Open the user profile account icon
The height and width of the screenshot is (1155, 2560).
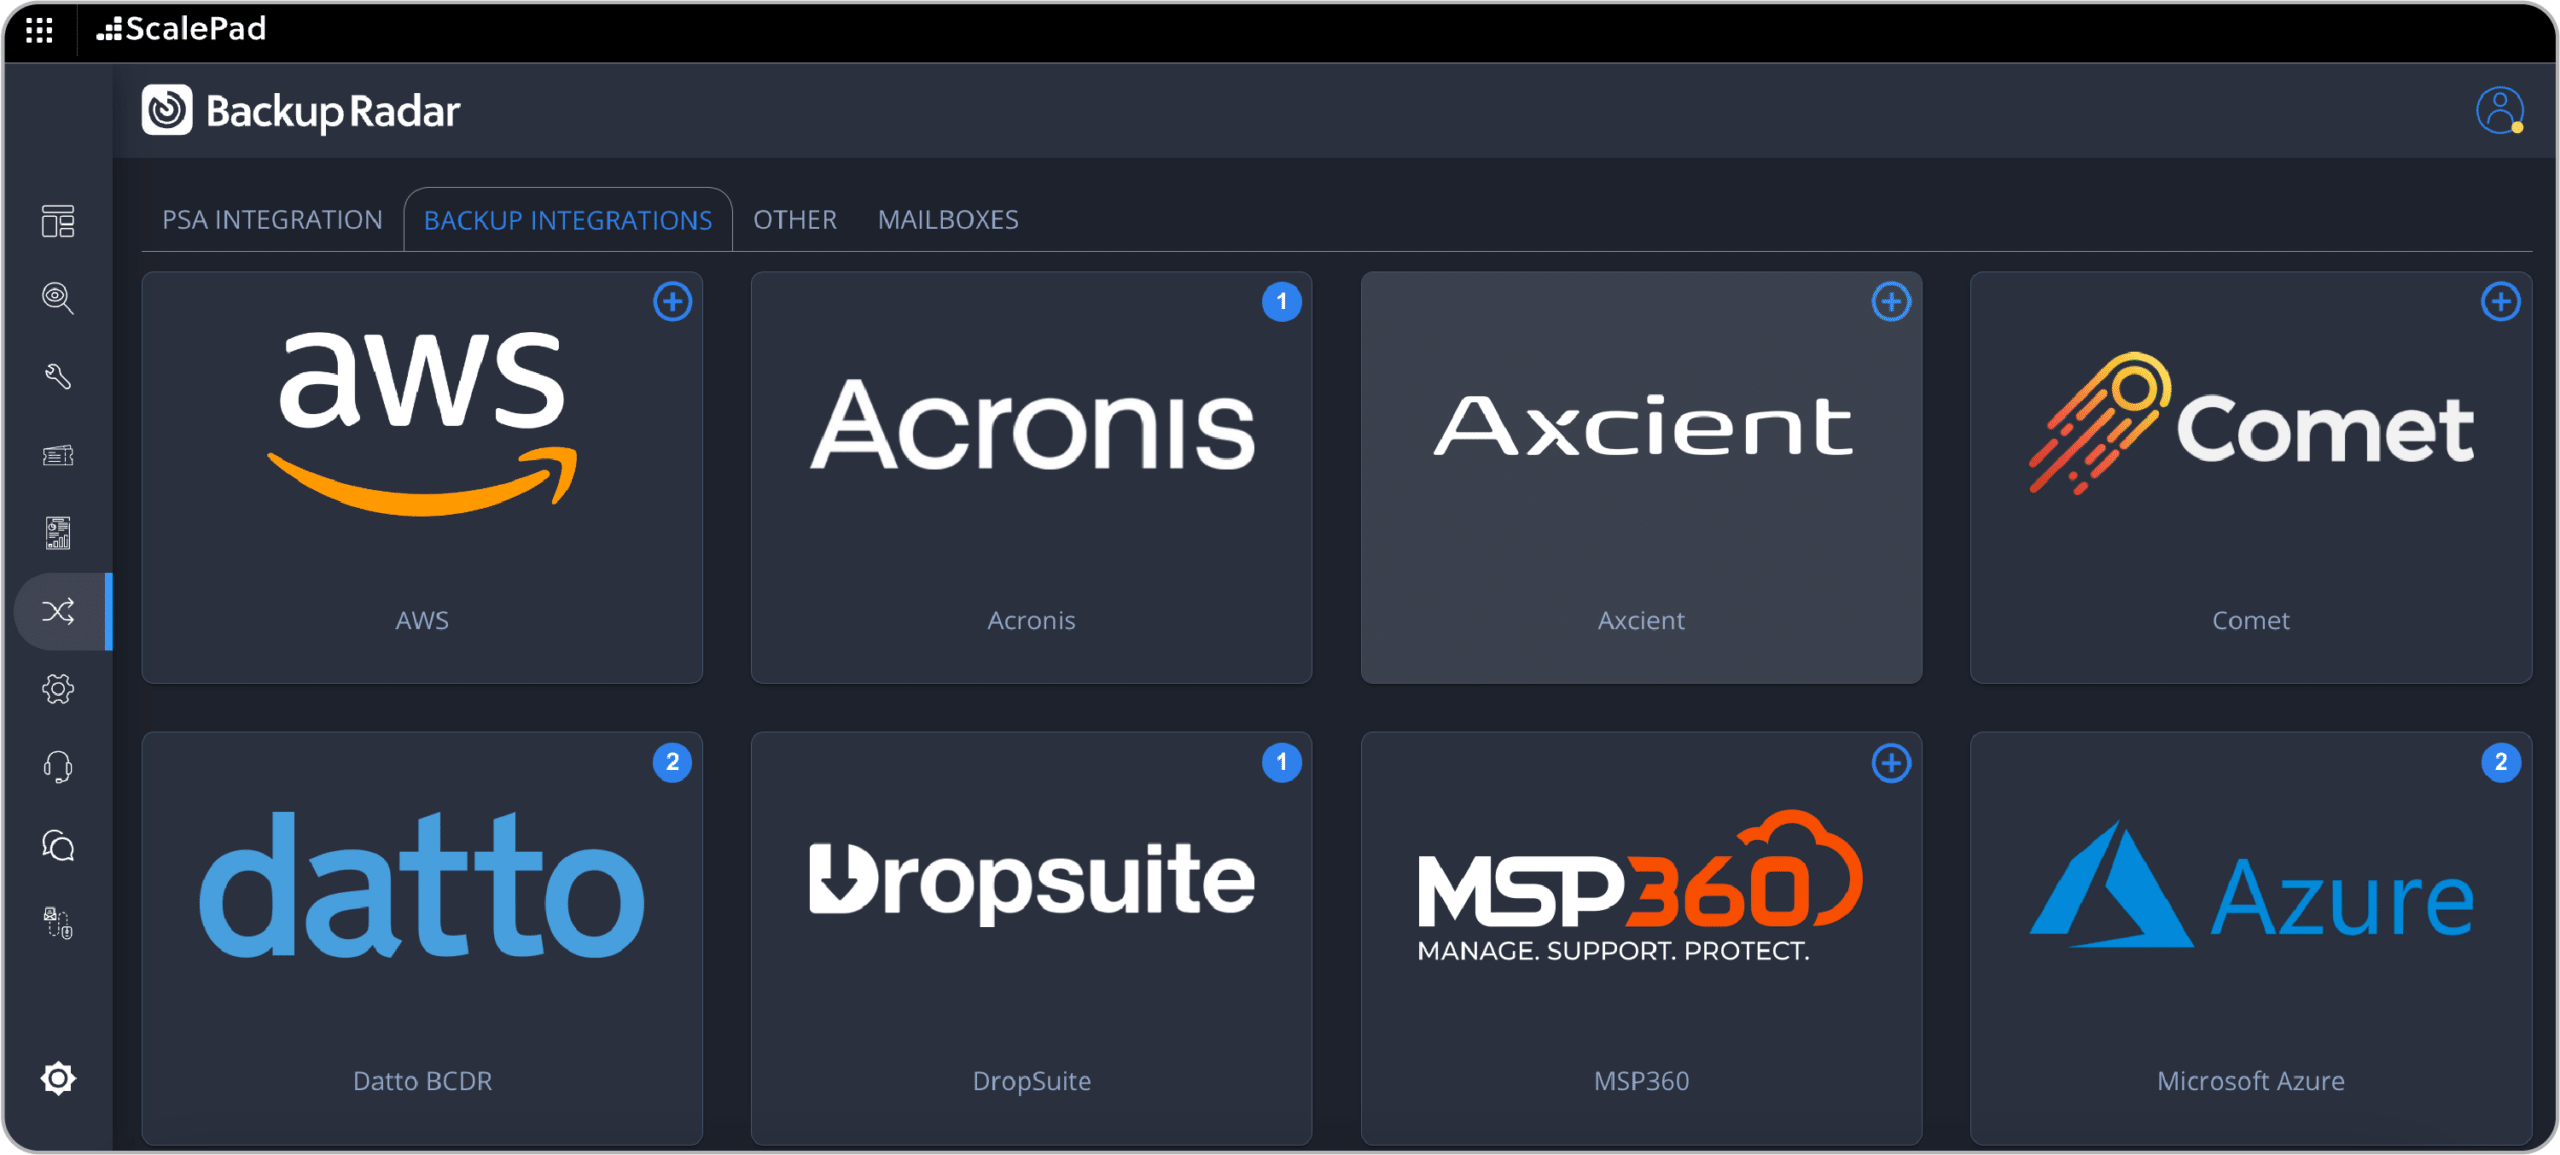click(2499, 111)
